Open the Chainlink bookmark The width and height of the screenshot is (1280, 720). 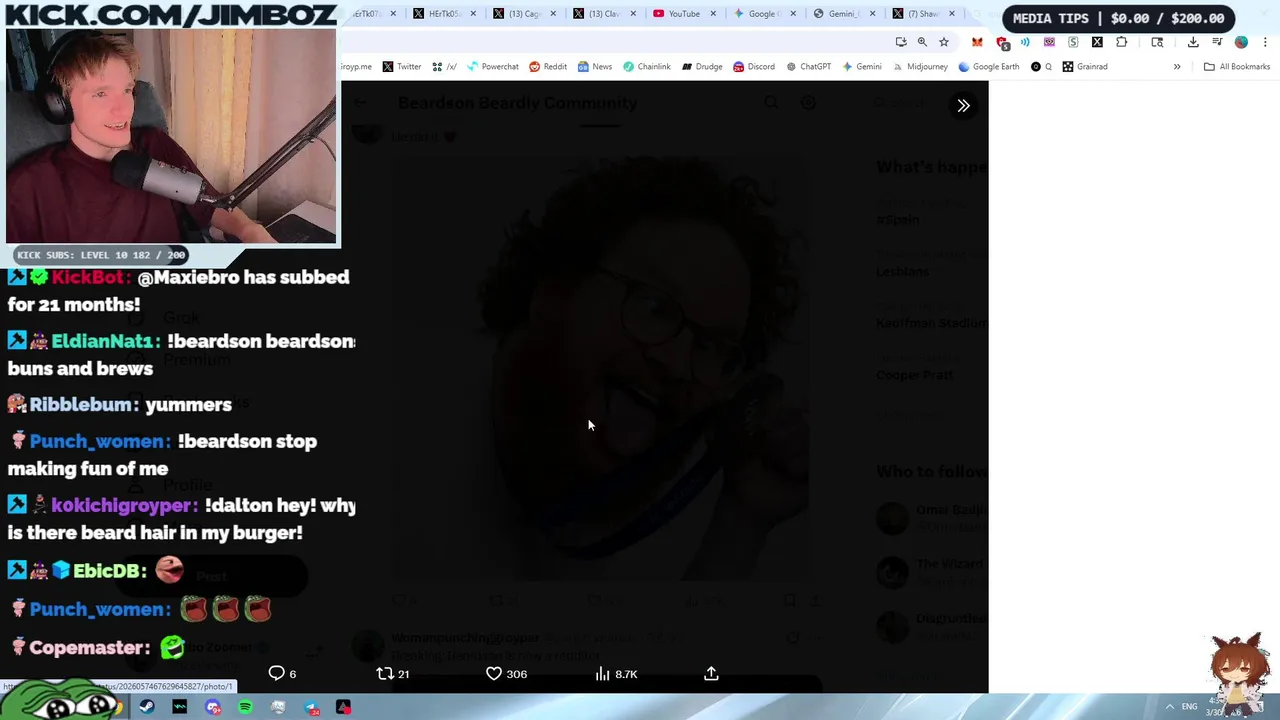(647, 67)
